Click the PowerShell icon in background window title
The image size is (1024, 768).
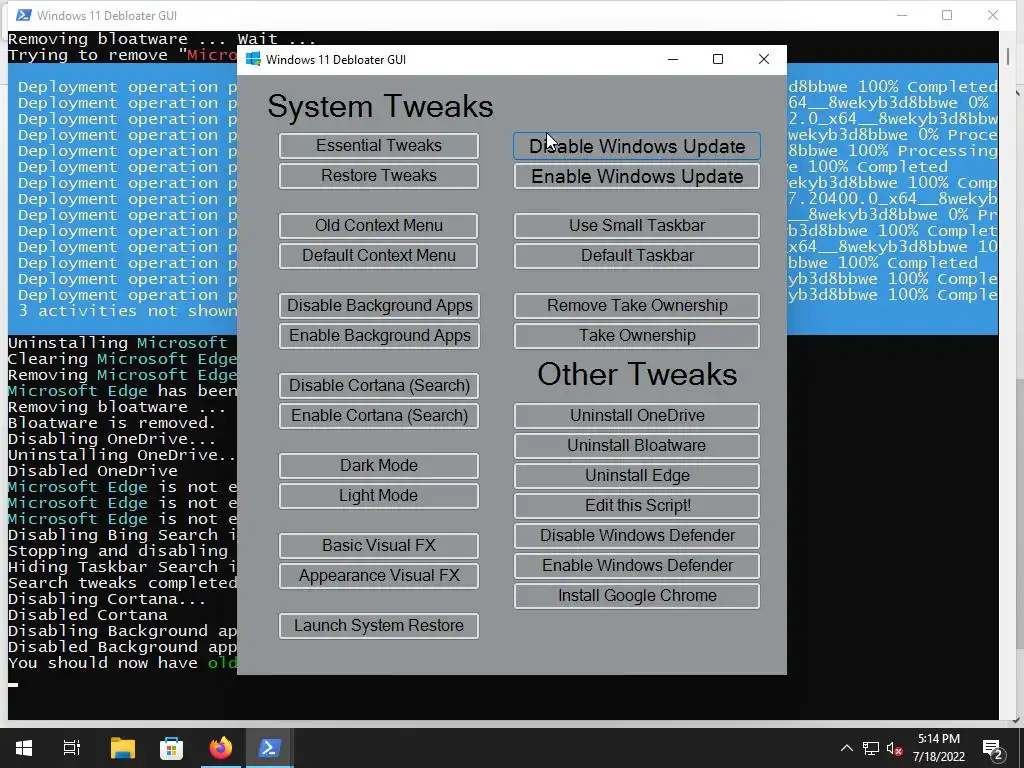tap(24, 15)
